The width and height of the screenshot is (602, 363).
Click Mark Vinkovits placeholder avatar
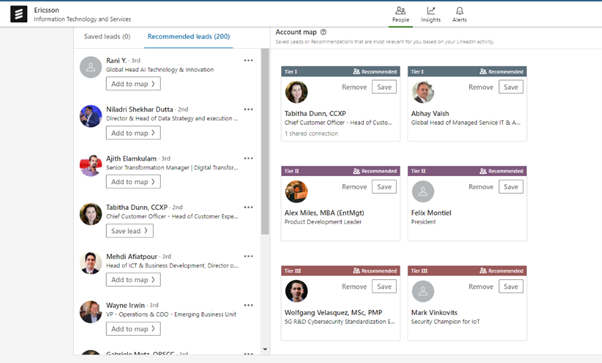pos(423,291)
